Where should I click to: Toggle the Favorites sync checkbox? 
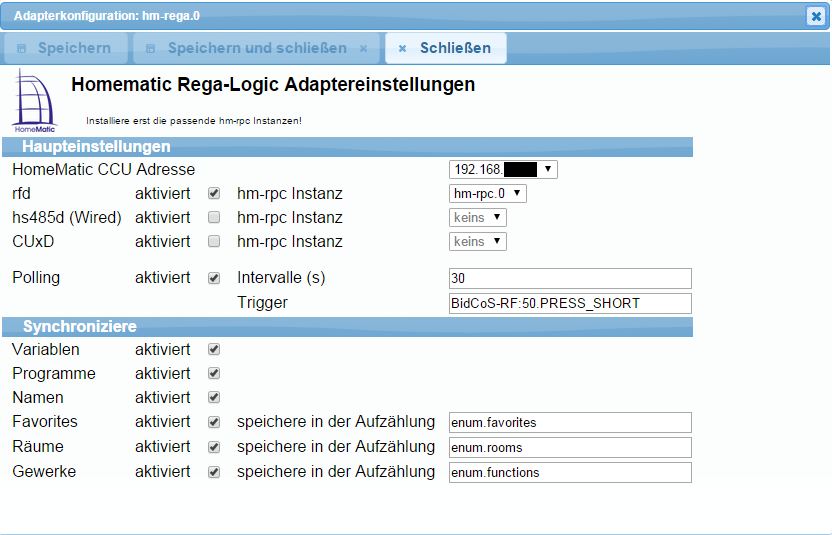[x=214, y=422]
